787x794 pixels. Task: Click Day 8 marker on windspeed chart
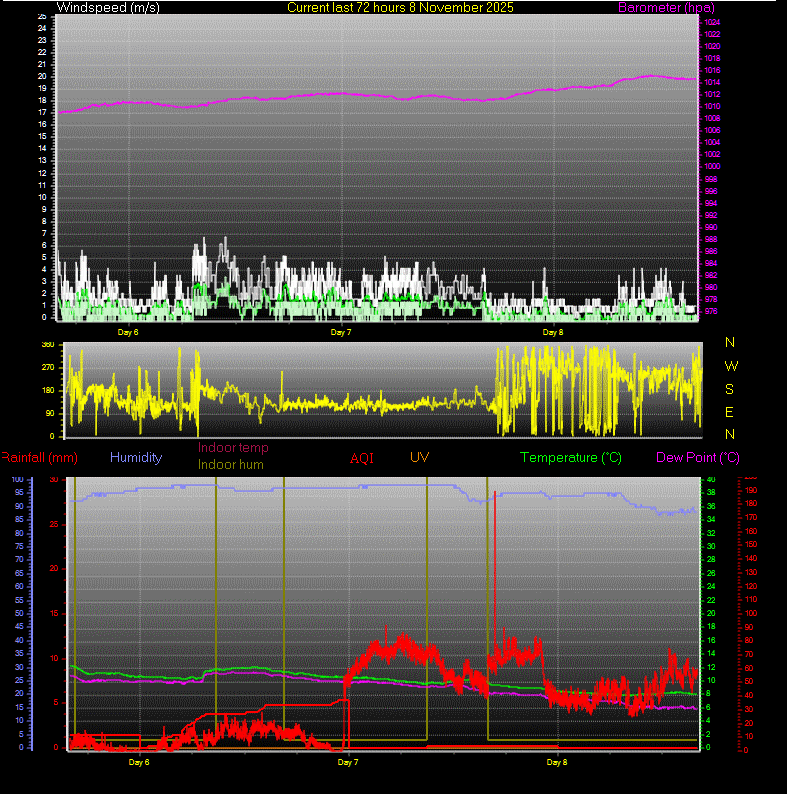click(553, 331)
